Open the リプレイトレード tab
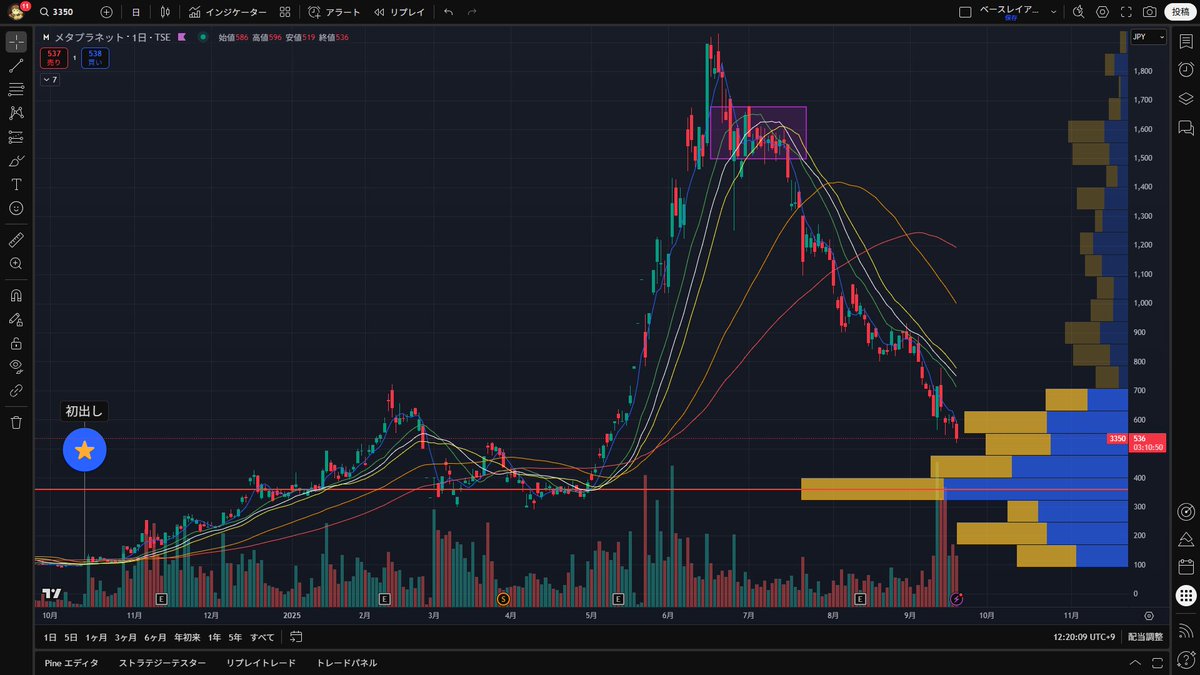This screenshot has height=675, width=1200. pos(260,663)
